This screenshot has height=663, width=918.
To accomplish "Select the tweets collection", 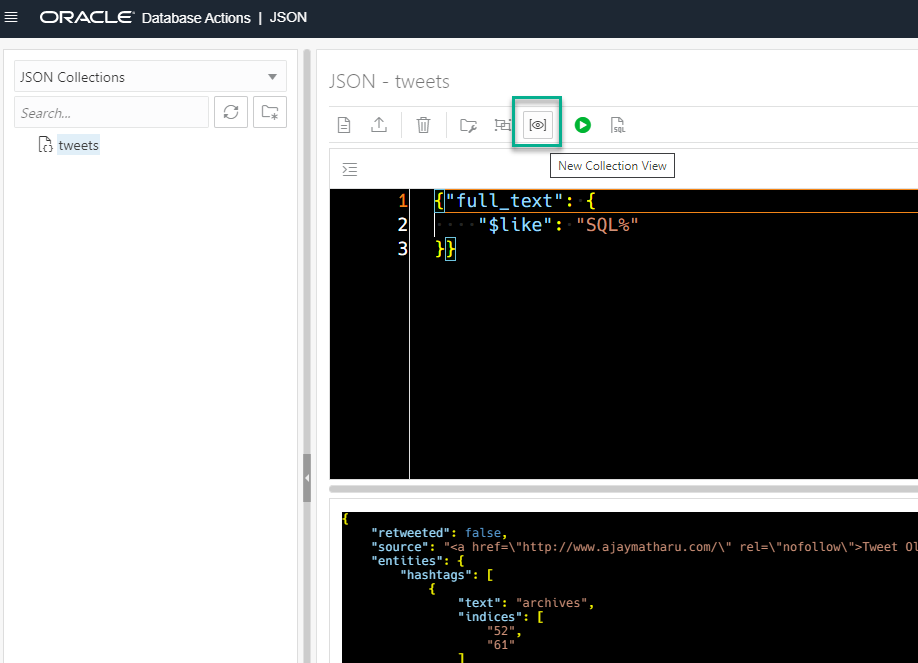I will [x=78, y=145].
